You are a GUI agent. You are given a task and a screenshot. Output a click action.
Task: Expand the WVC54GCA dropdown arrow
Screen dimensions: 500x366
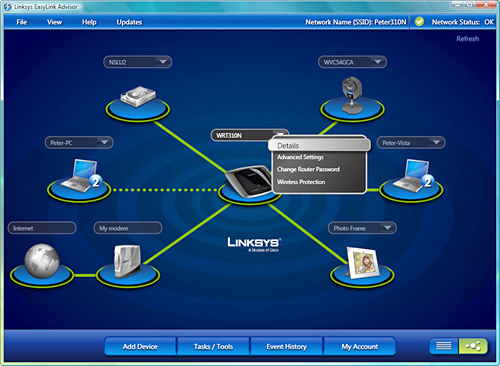pos(378,62)
